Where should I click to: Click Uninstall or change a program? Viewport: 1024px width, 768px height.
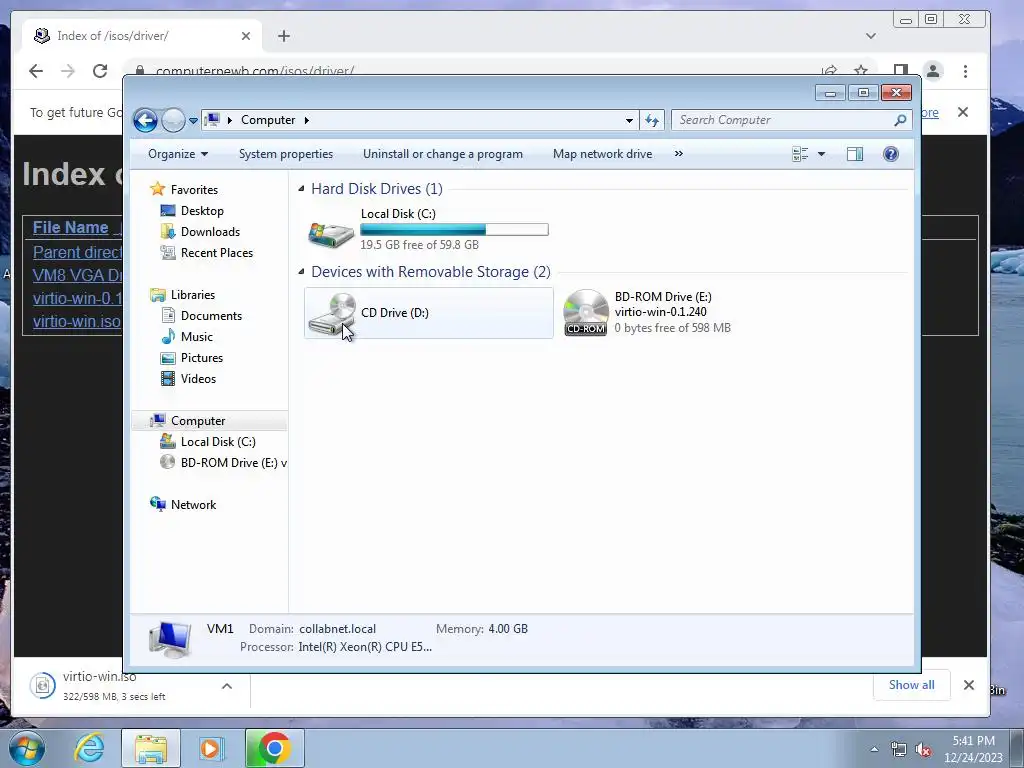coord(443,154)
